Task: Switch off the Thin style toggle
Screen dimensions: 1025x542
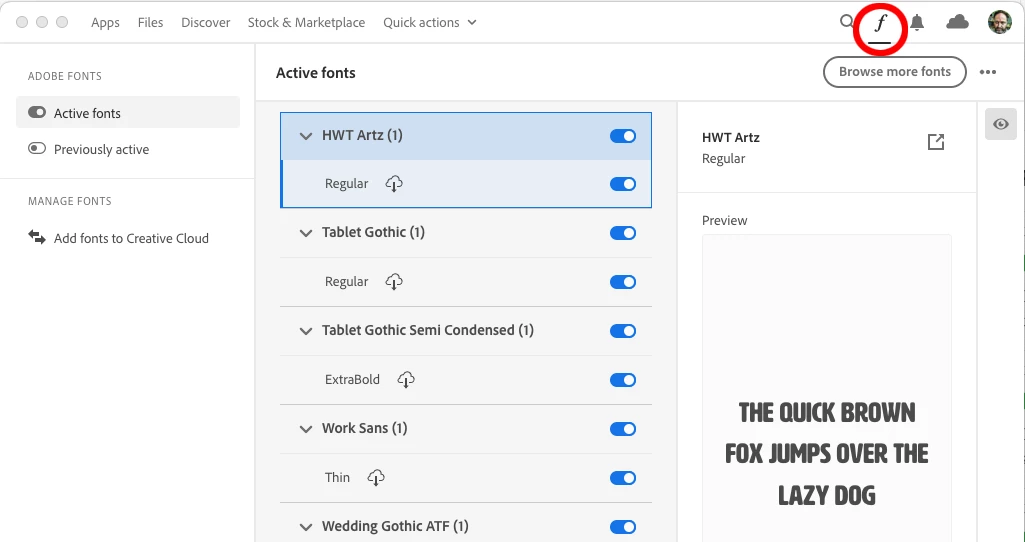Action: (x=623, y=478)
